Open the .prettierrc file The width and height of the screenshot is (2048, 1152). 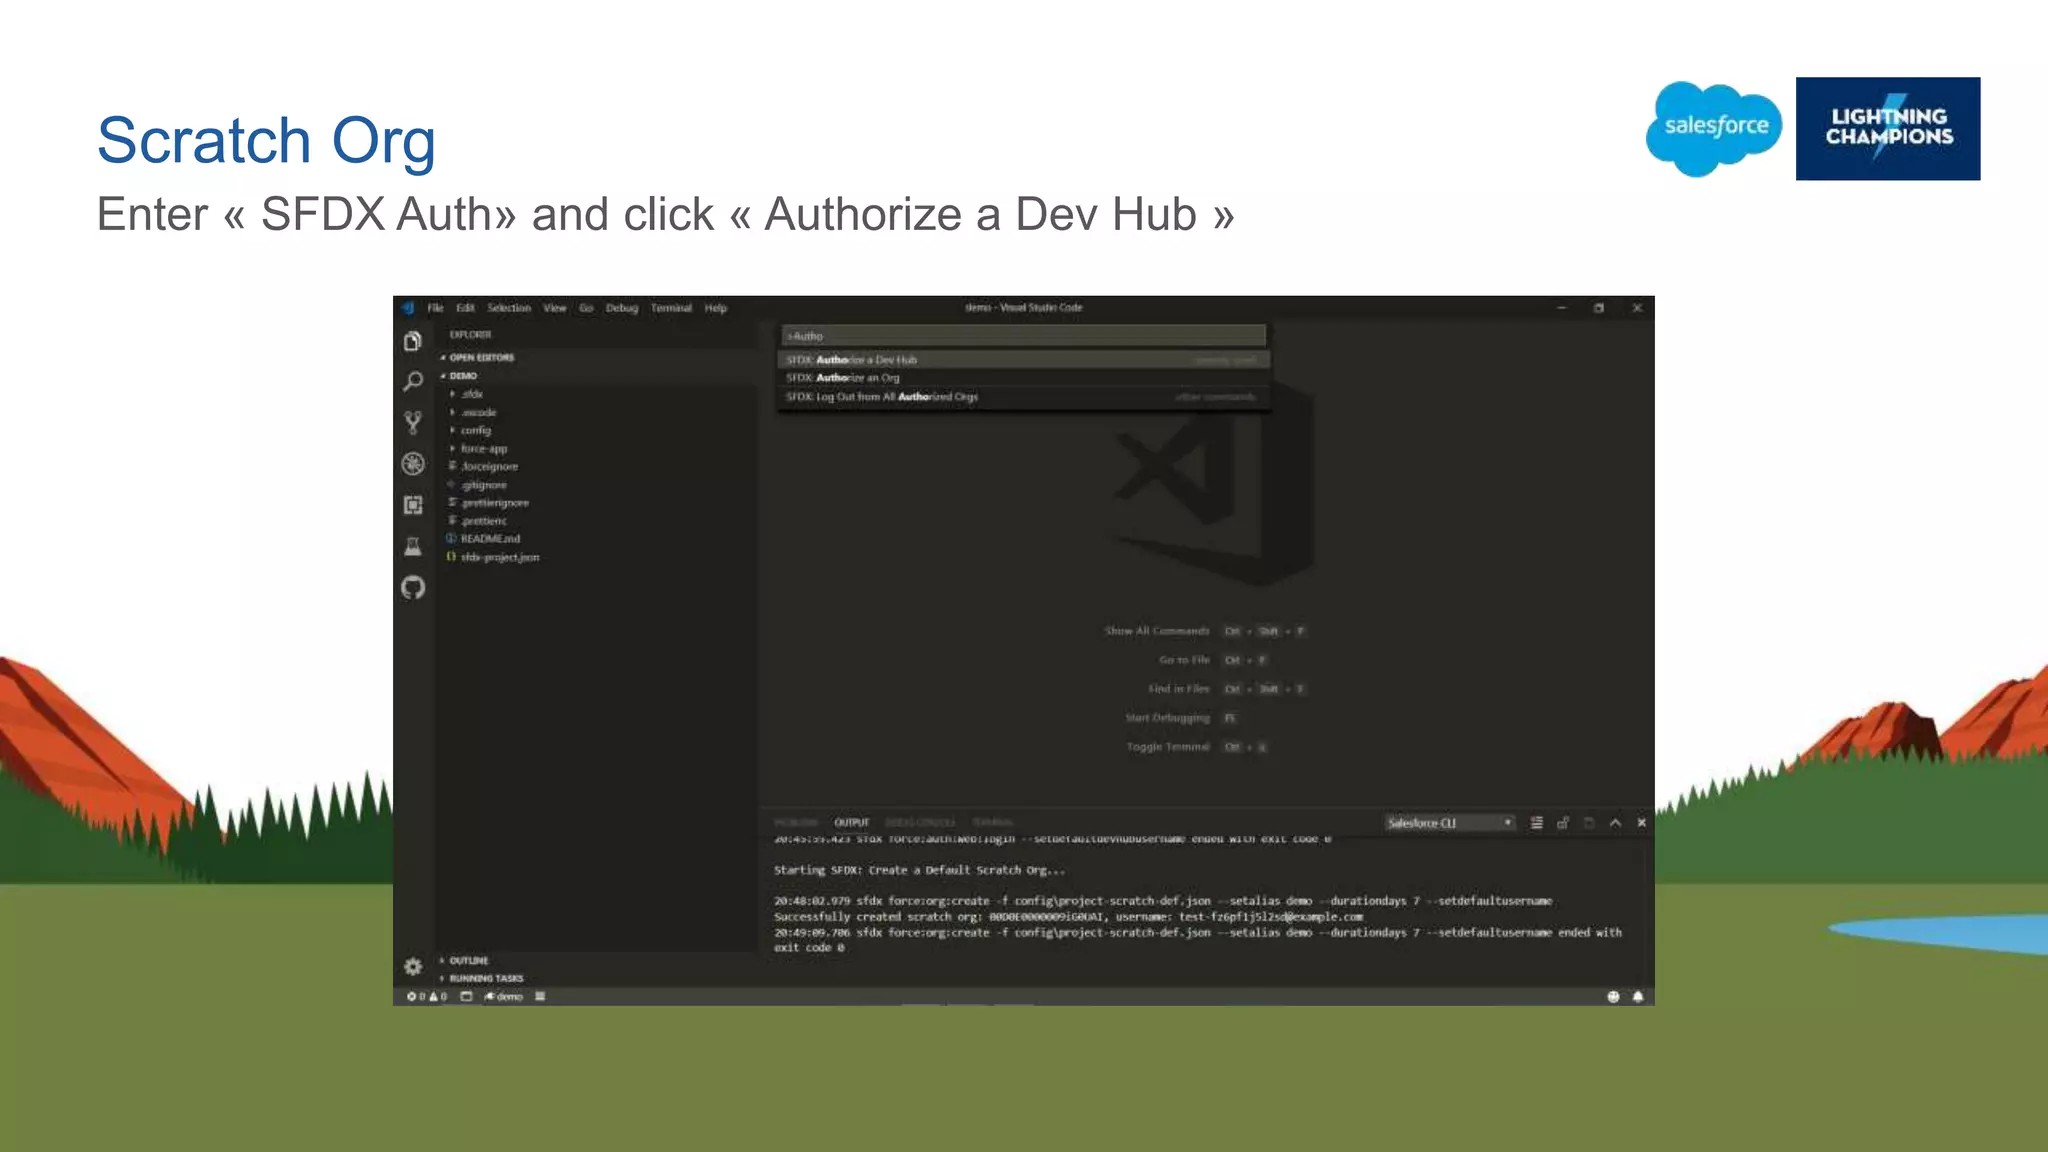click(598, 521)
